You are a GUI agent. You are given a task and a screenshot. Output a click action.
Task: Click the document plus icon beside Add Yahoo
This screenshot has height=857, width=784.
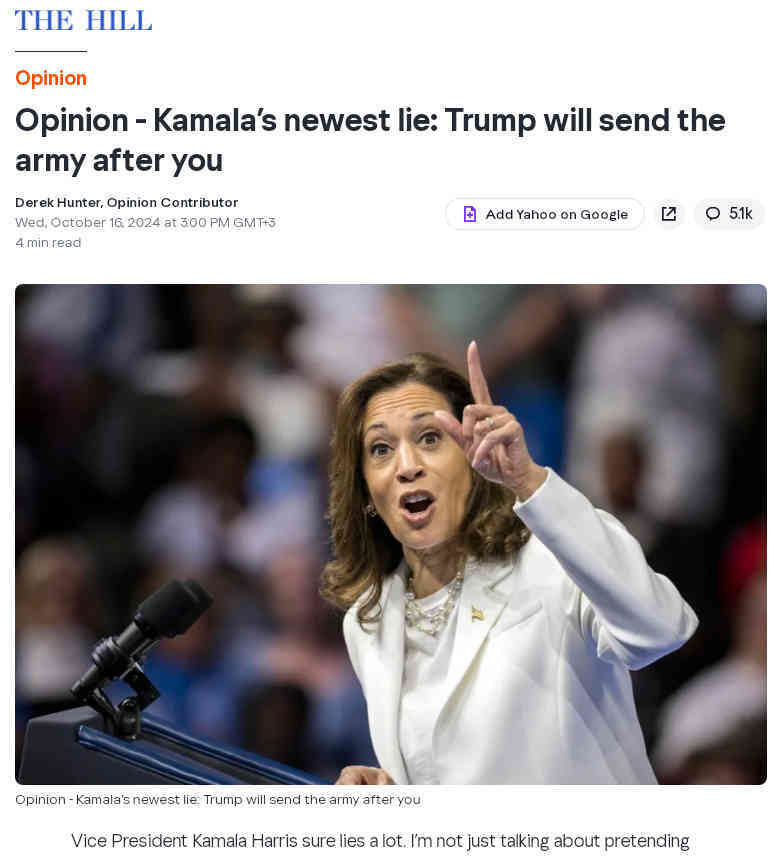pos(470,214)
